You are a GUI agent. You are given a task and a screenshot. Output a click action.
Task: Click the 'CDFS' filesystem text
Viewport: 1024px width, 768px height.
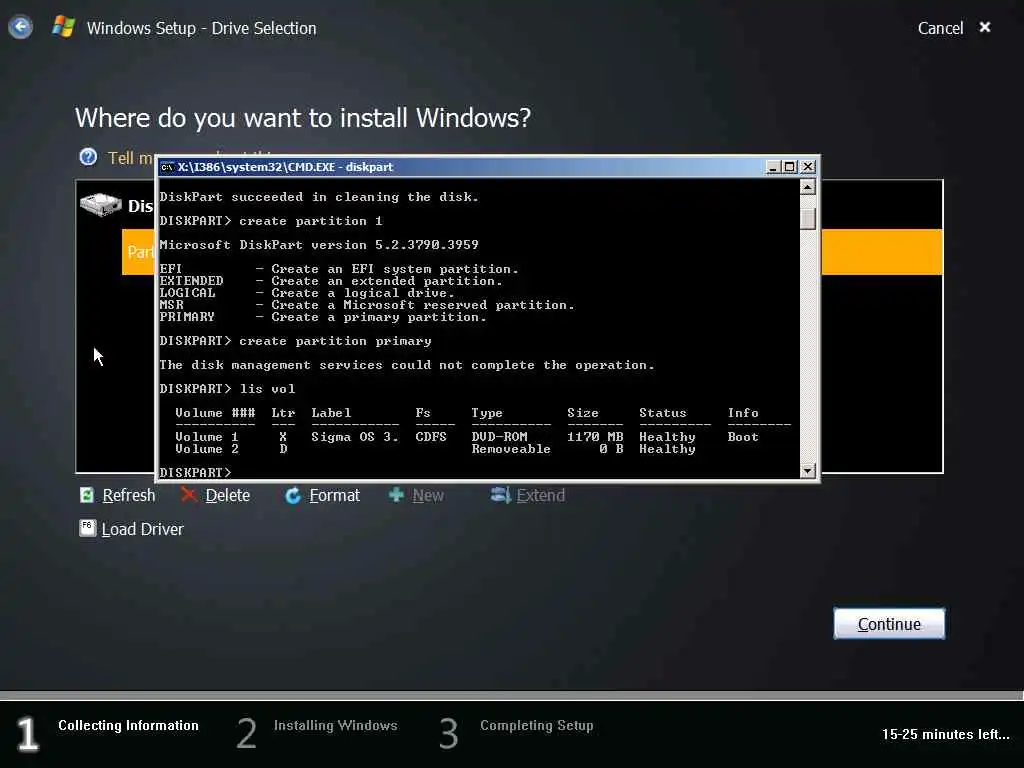coord(431,437)
